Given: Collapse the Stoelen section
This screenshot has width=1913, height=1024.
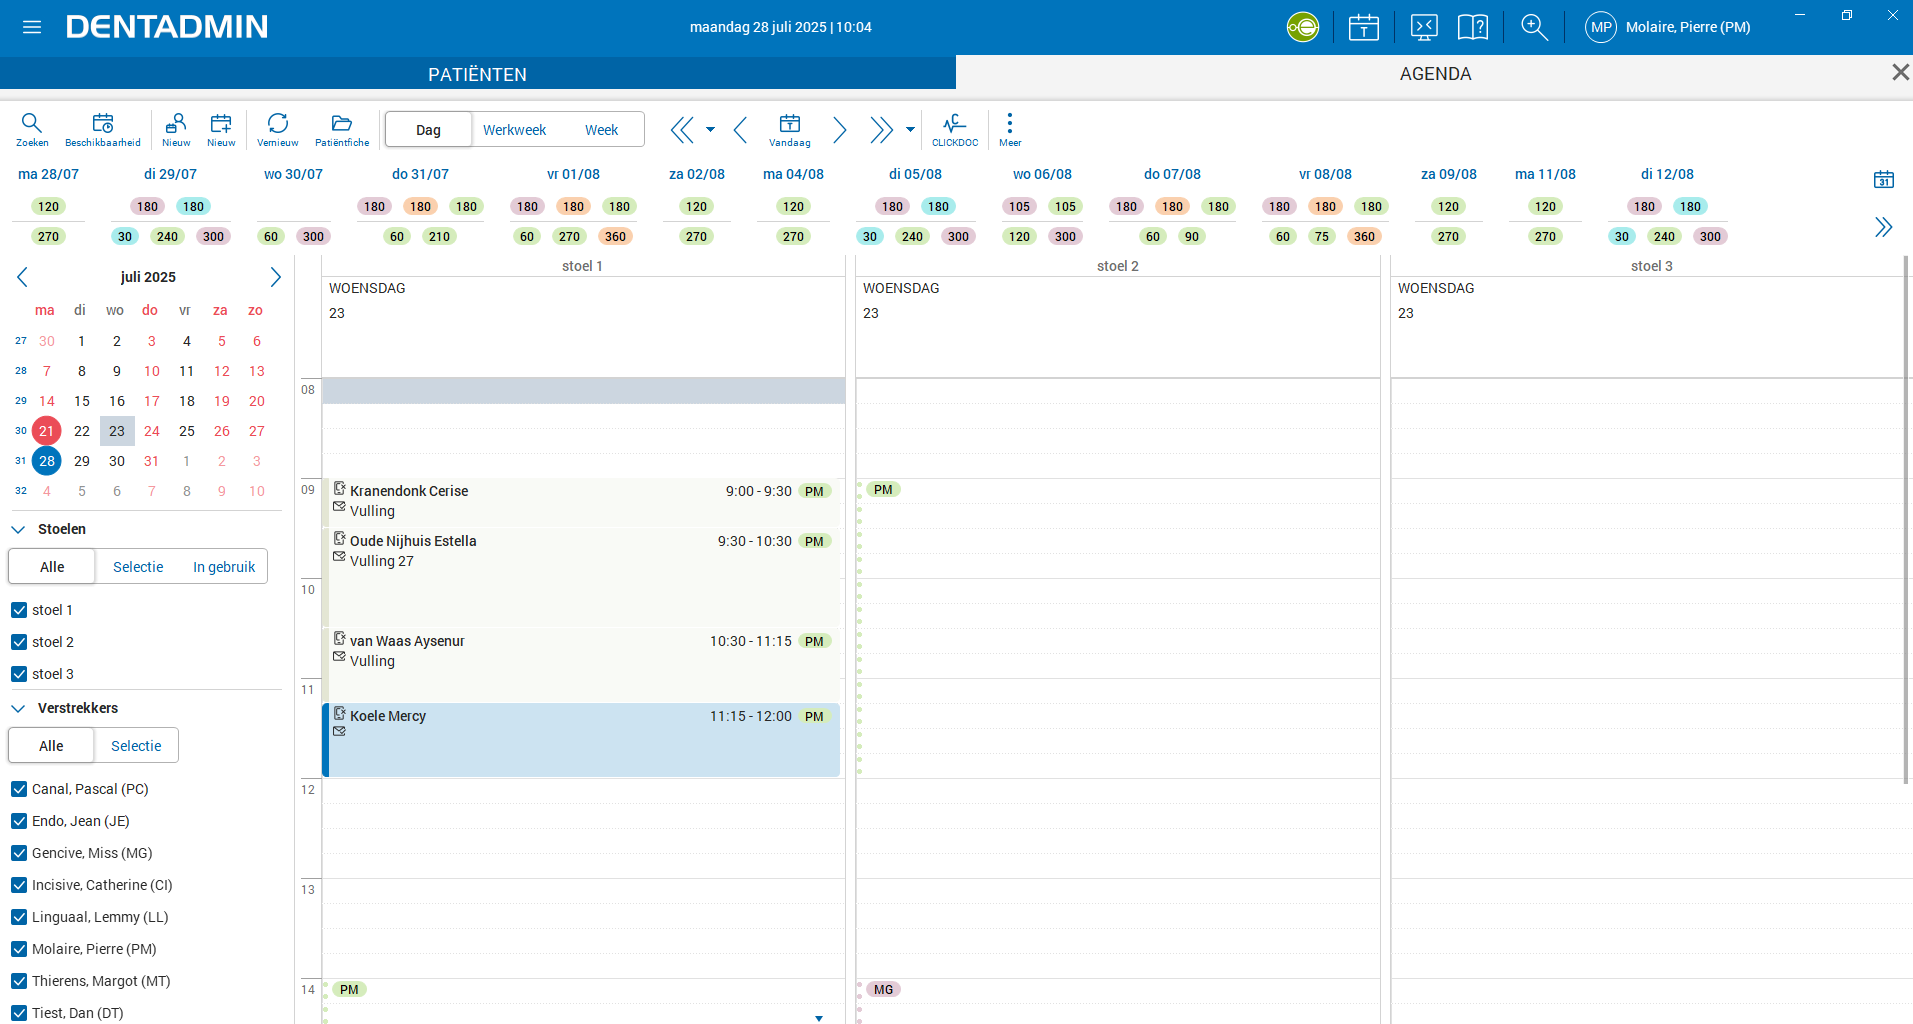Looking at the screenshot, I should pos(18,529).
